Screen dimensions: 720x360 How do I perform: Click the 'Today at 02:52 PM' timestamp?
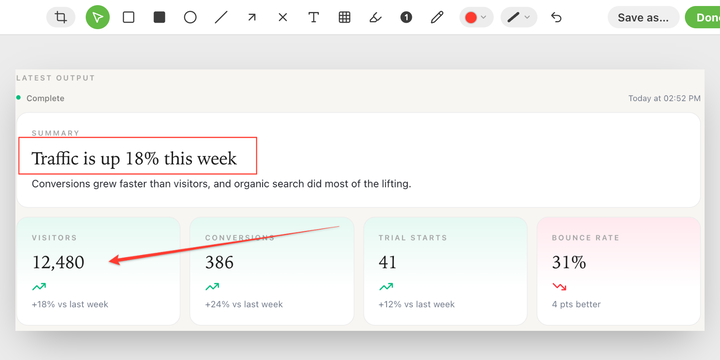click(664, 98)
